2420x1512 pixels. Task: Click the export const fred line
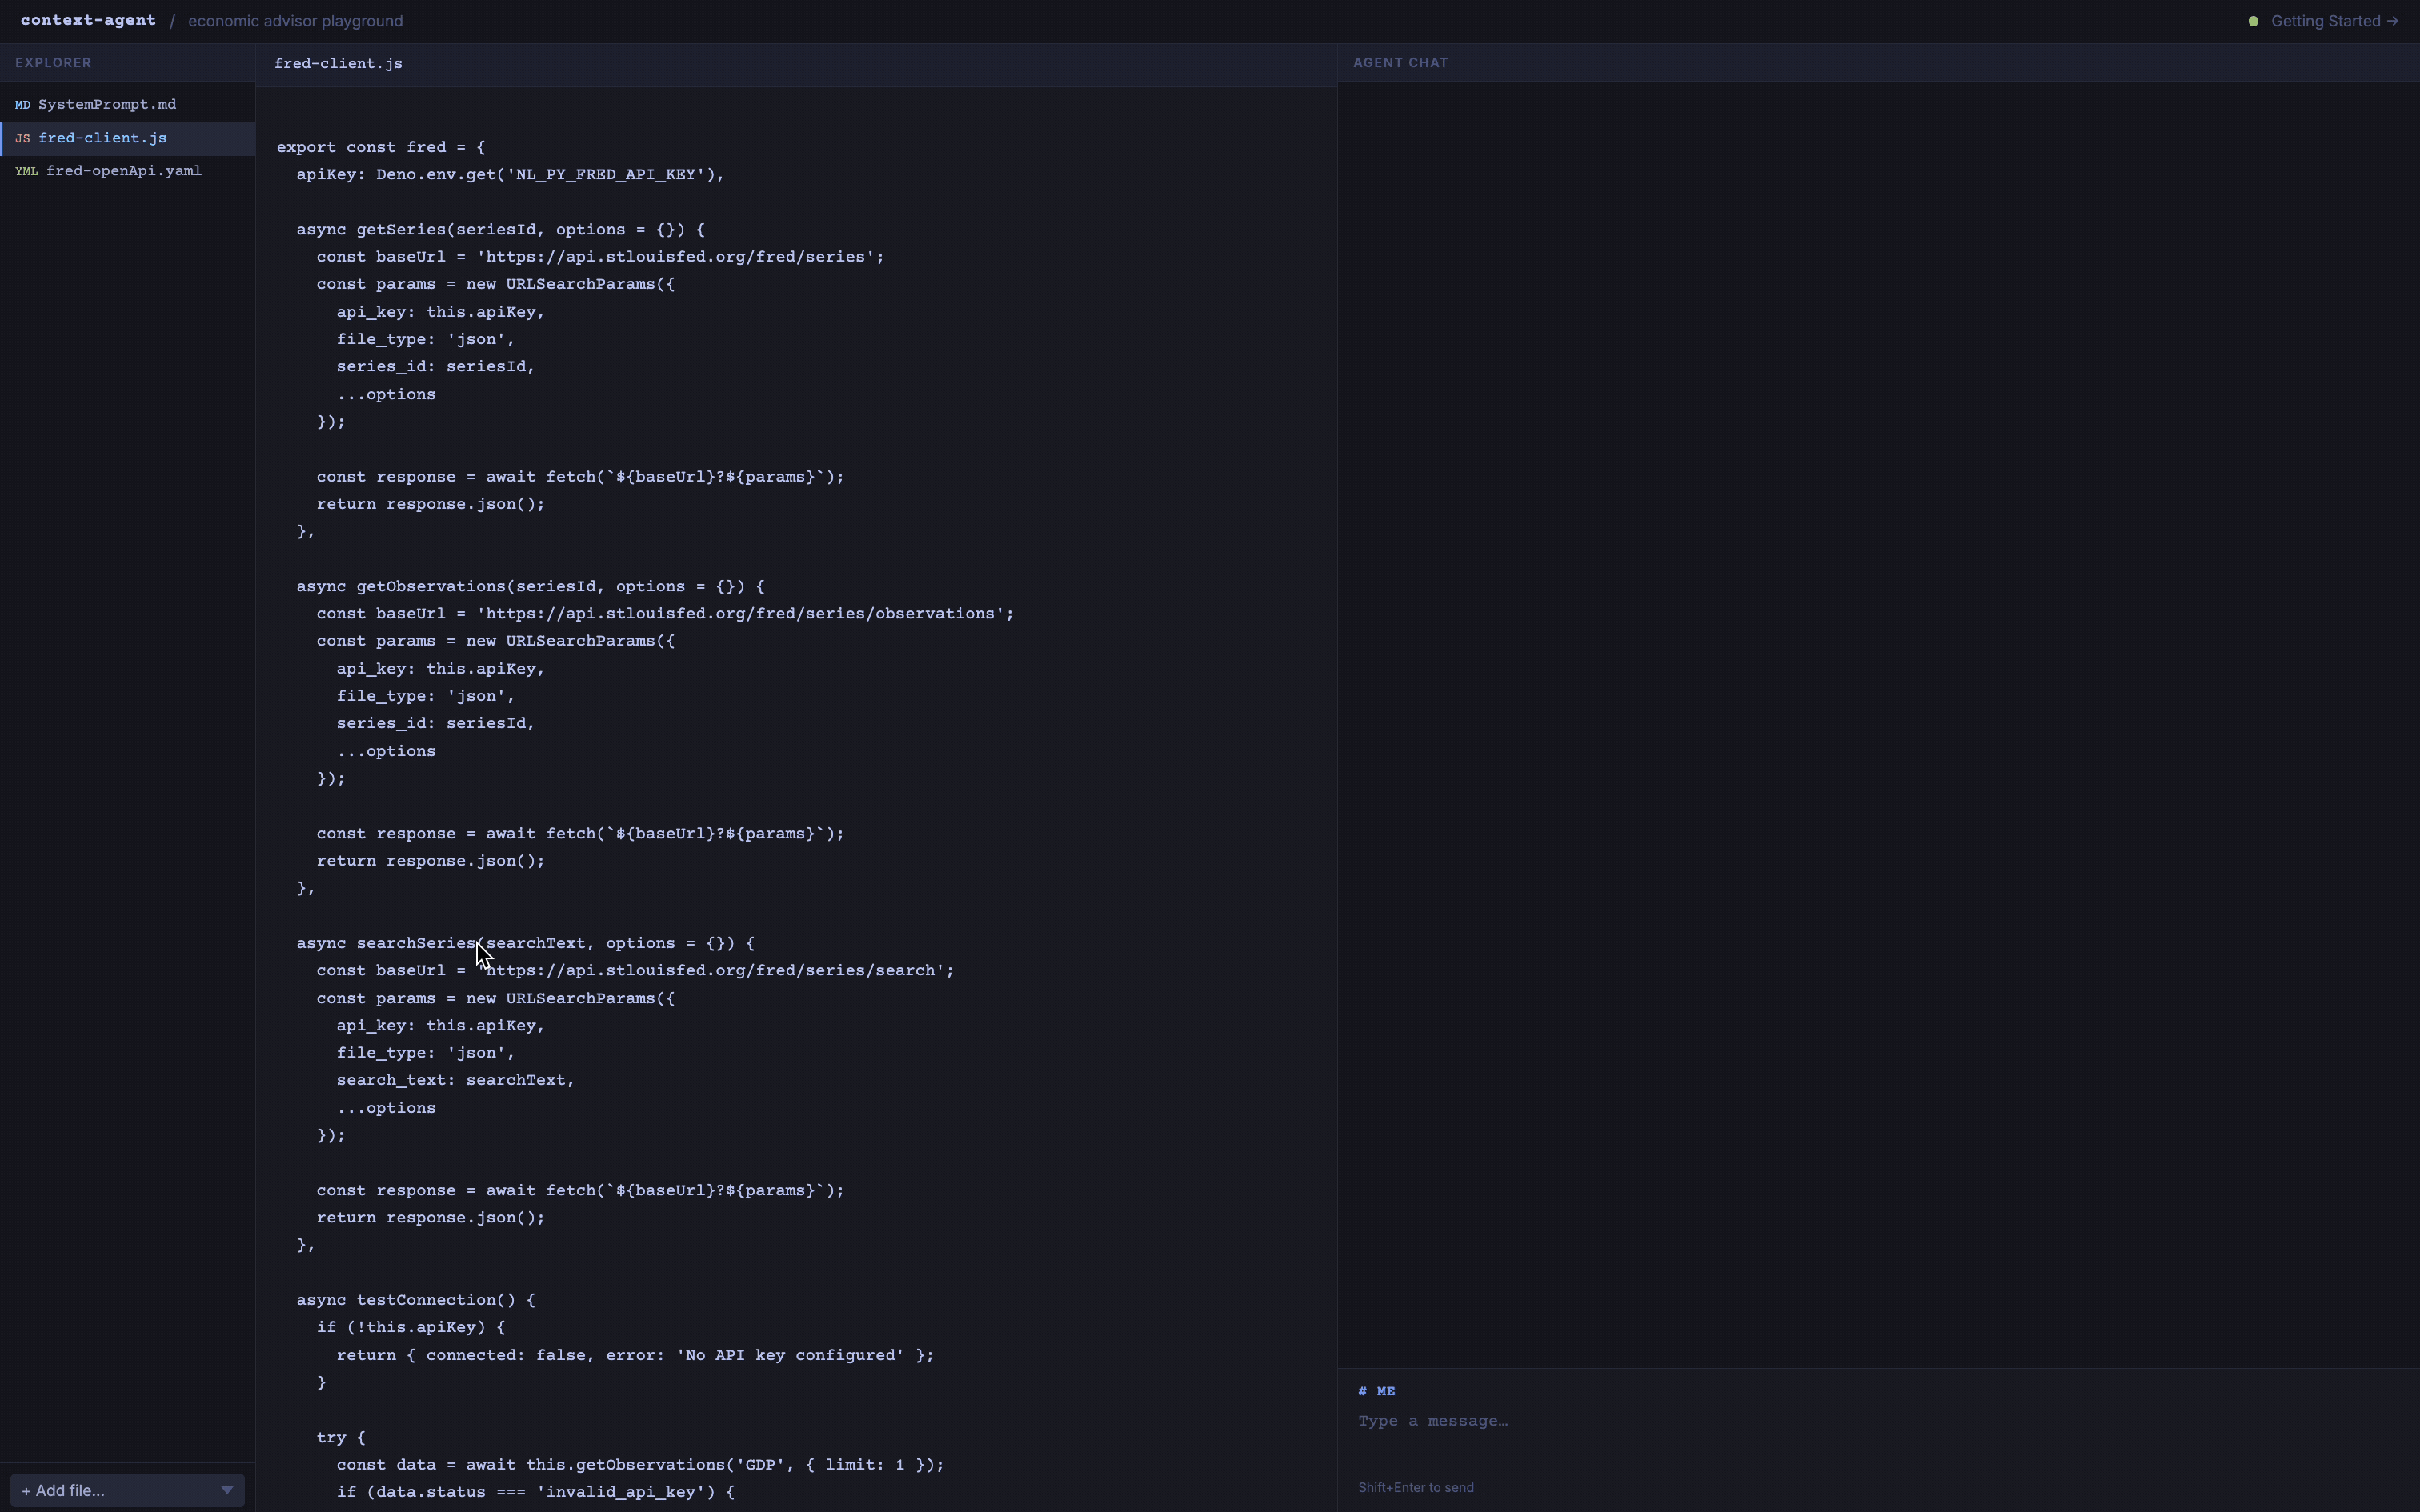click(380, 147)
